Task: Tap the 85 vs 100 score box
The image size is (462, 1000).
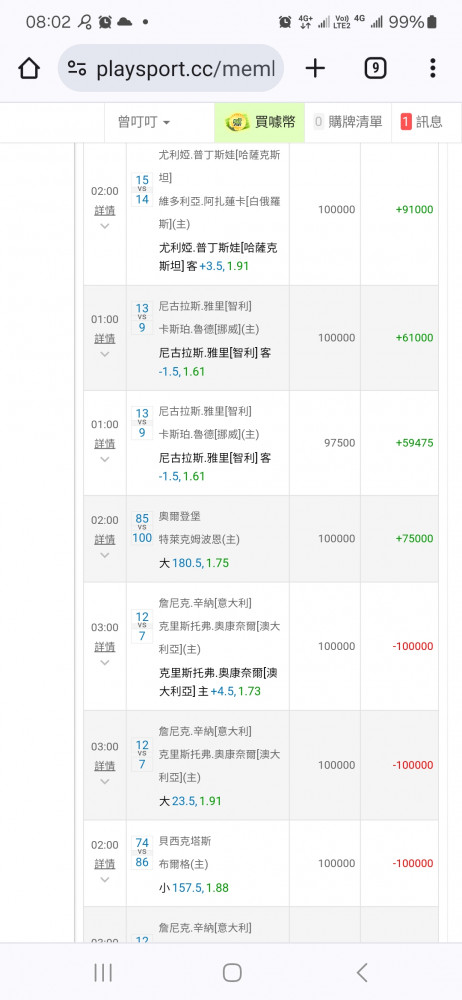Action: [142, 528]
